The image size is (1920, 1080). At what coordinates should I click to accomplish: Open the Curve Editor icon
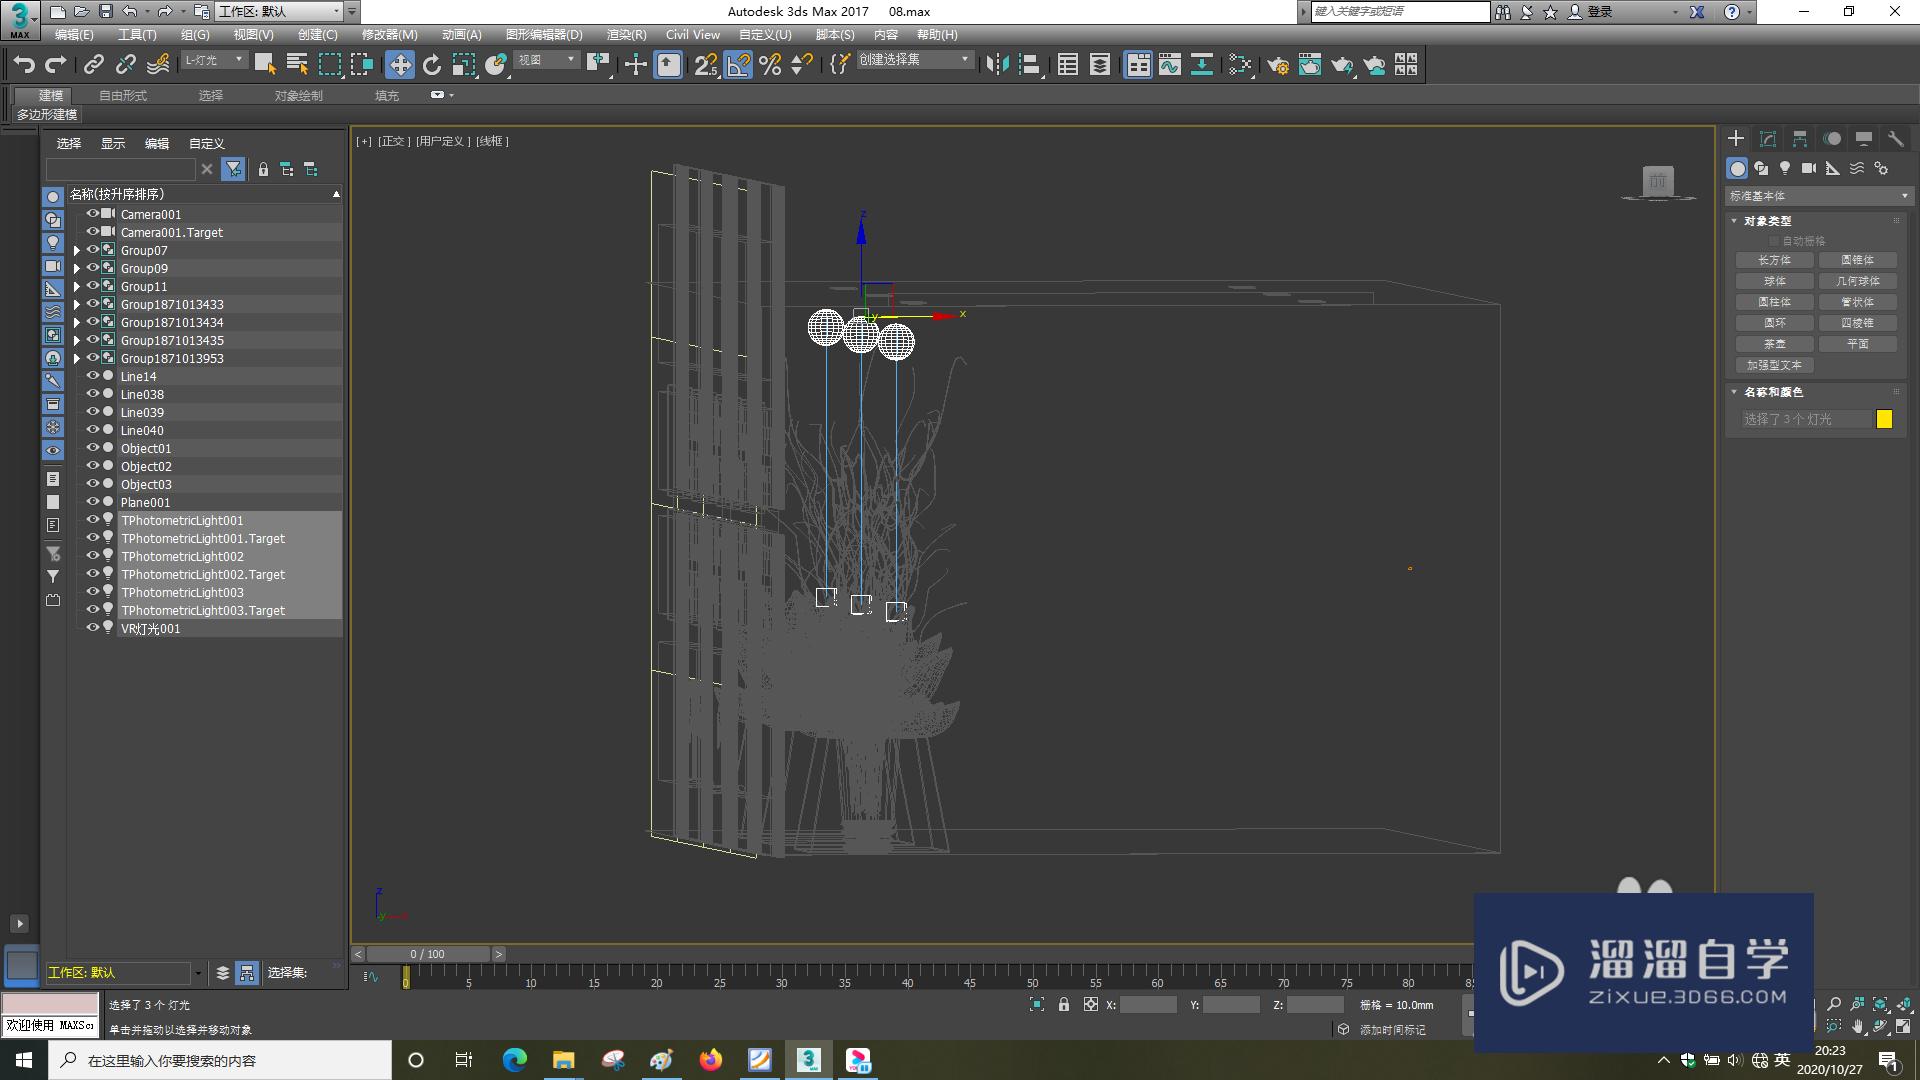1170,64
